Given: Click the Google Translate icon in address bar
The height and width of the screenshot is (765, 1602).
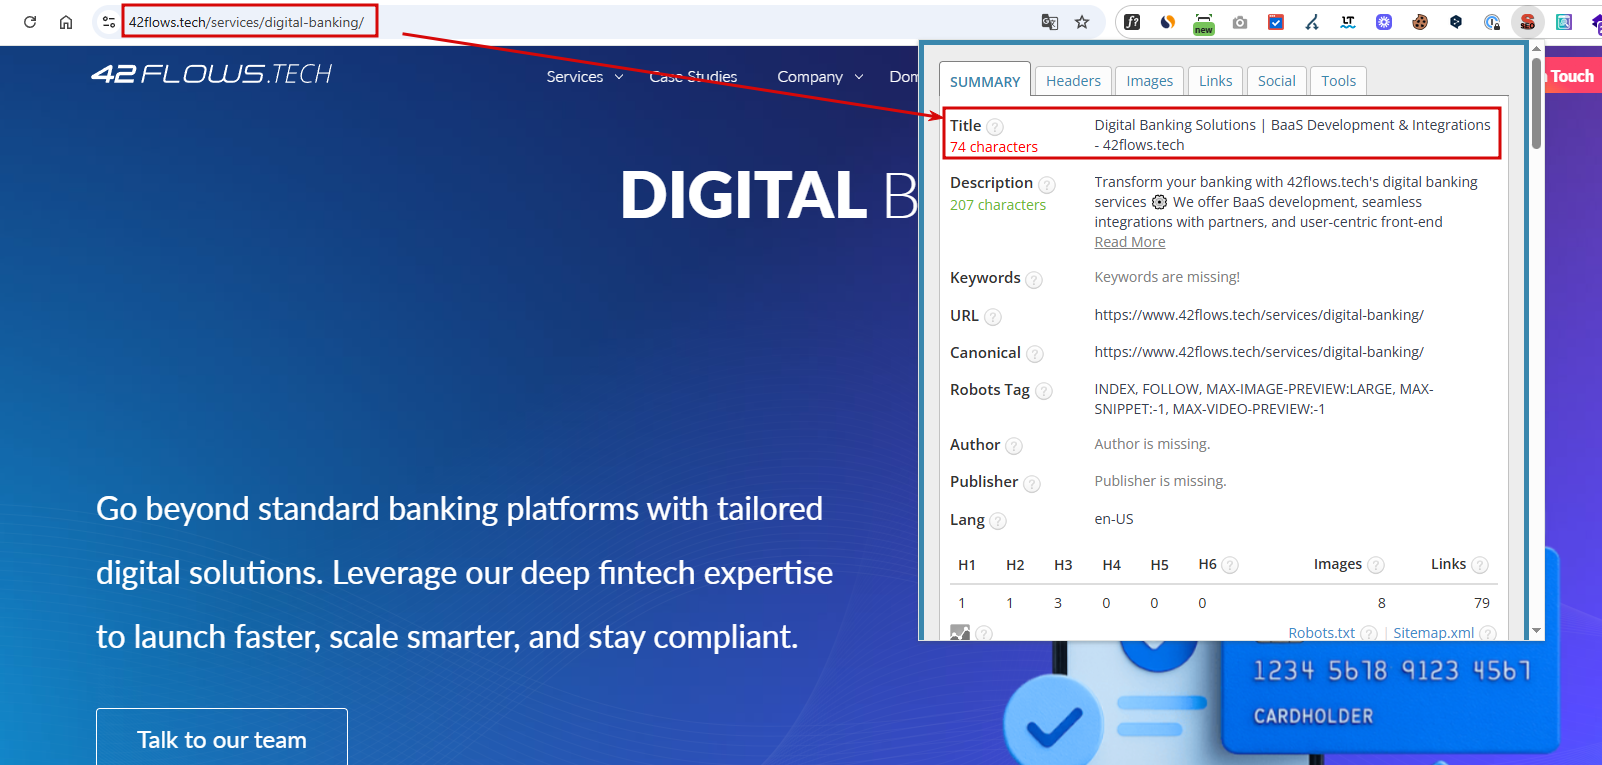Looking at the screenshot, I should (x=1049, y=22).
